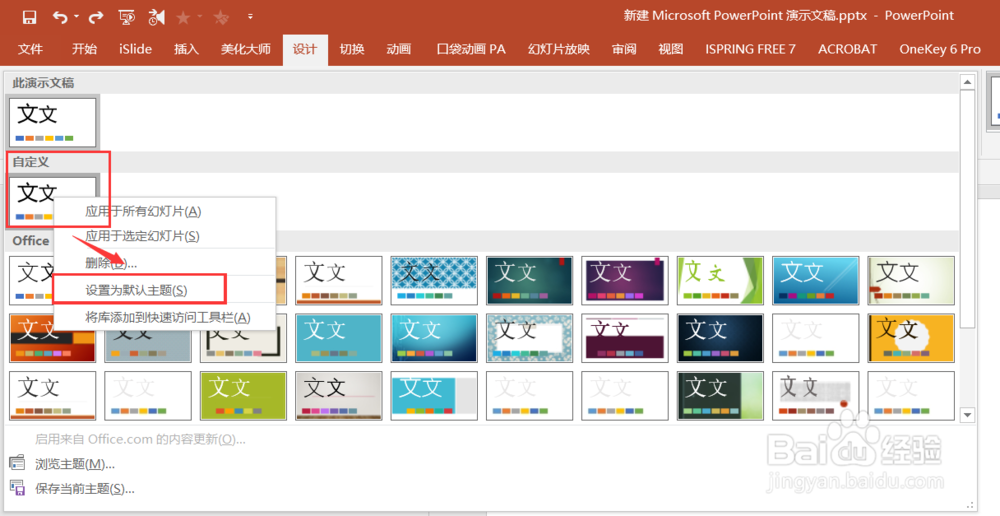Select theme thumbnail under 此演示文稿

(53, 122)
